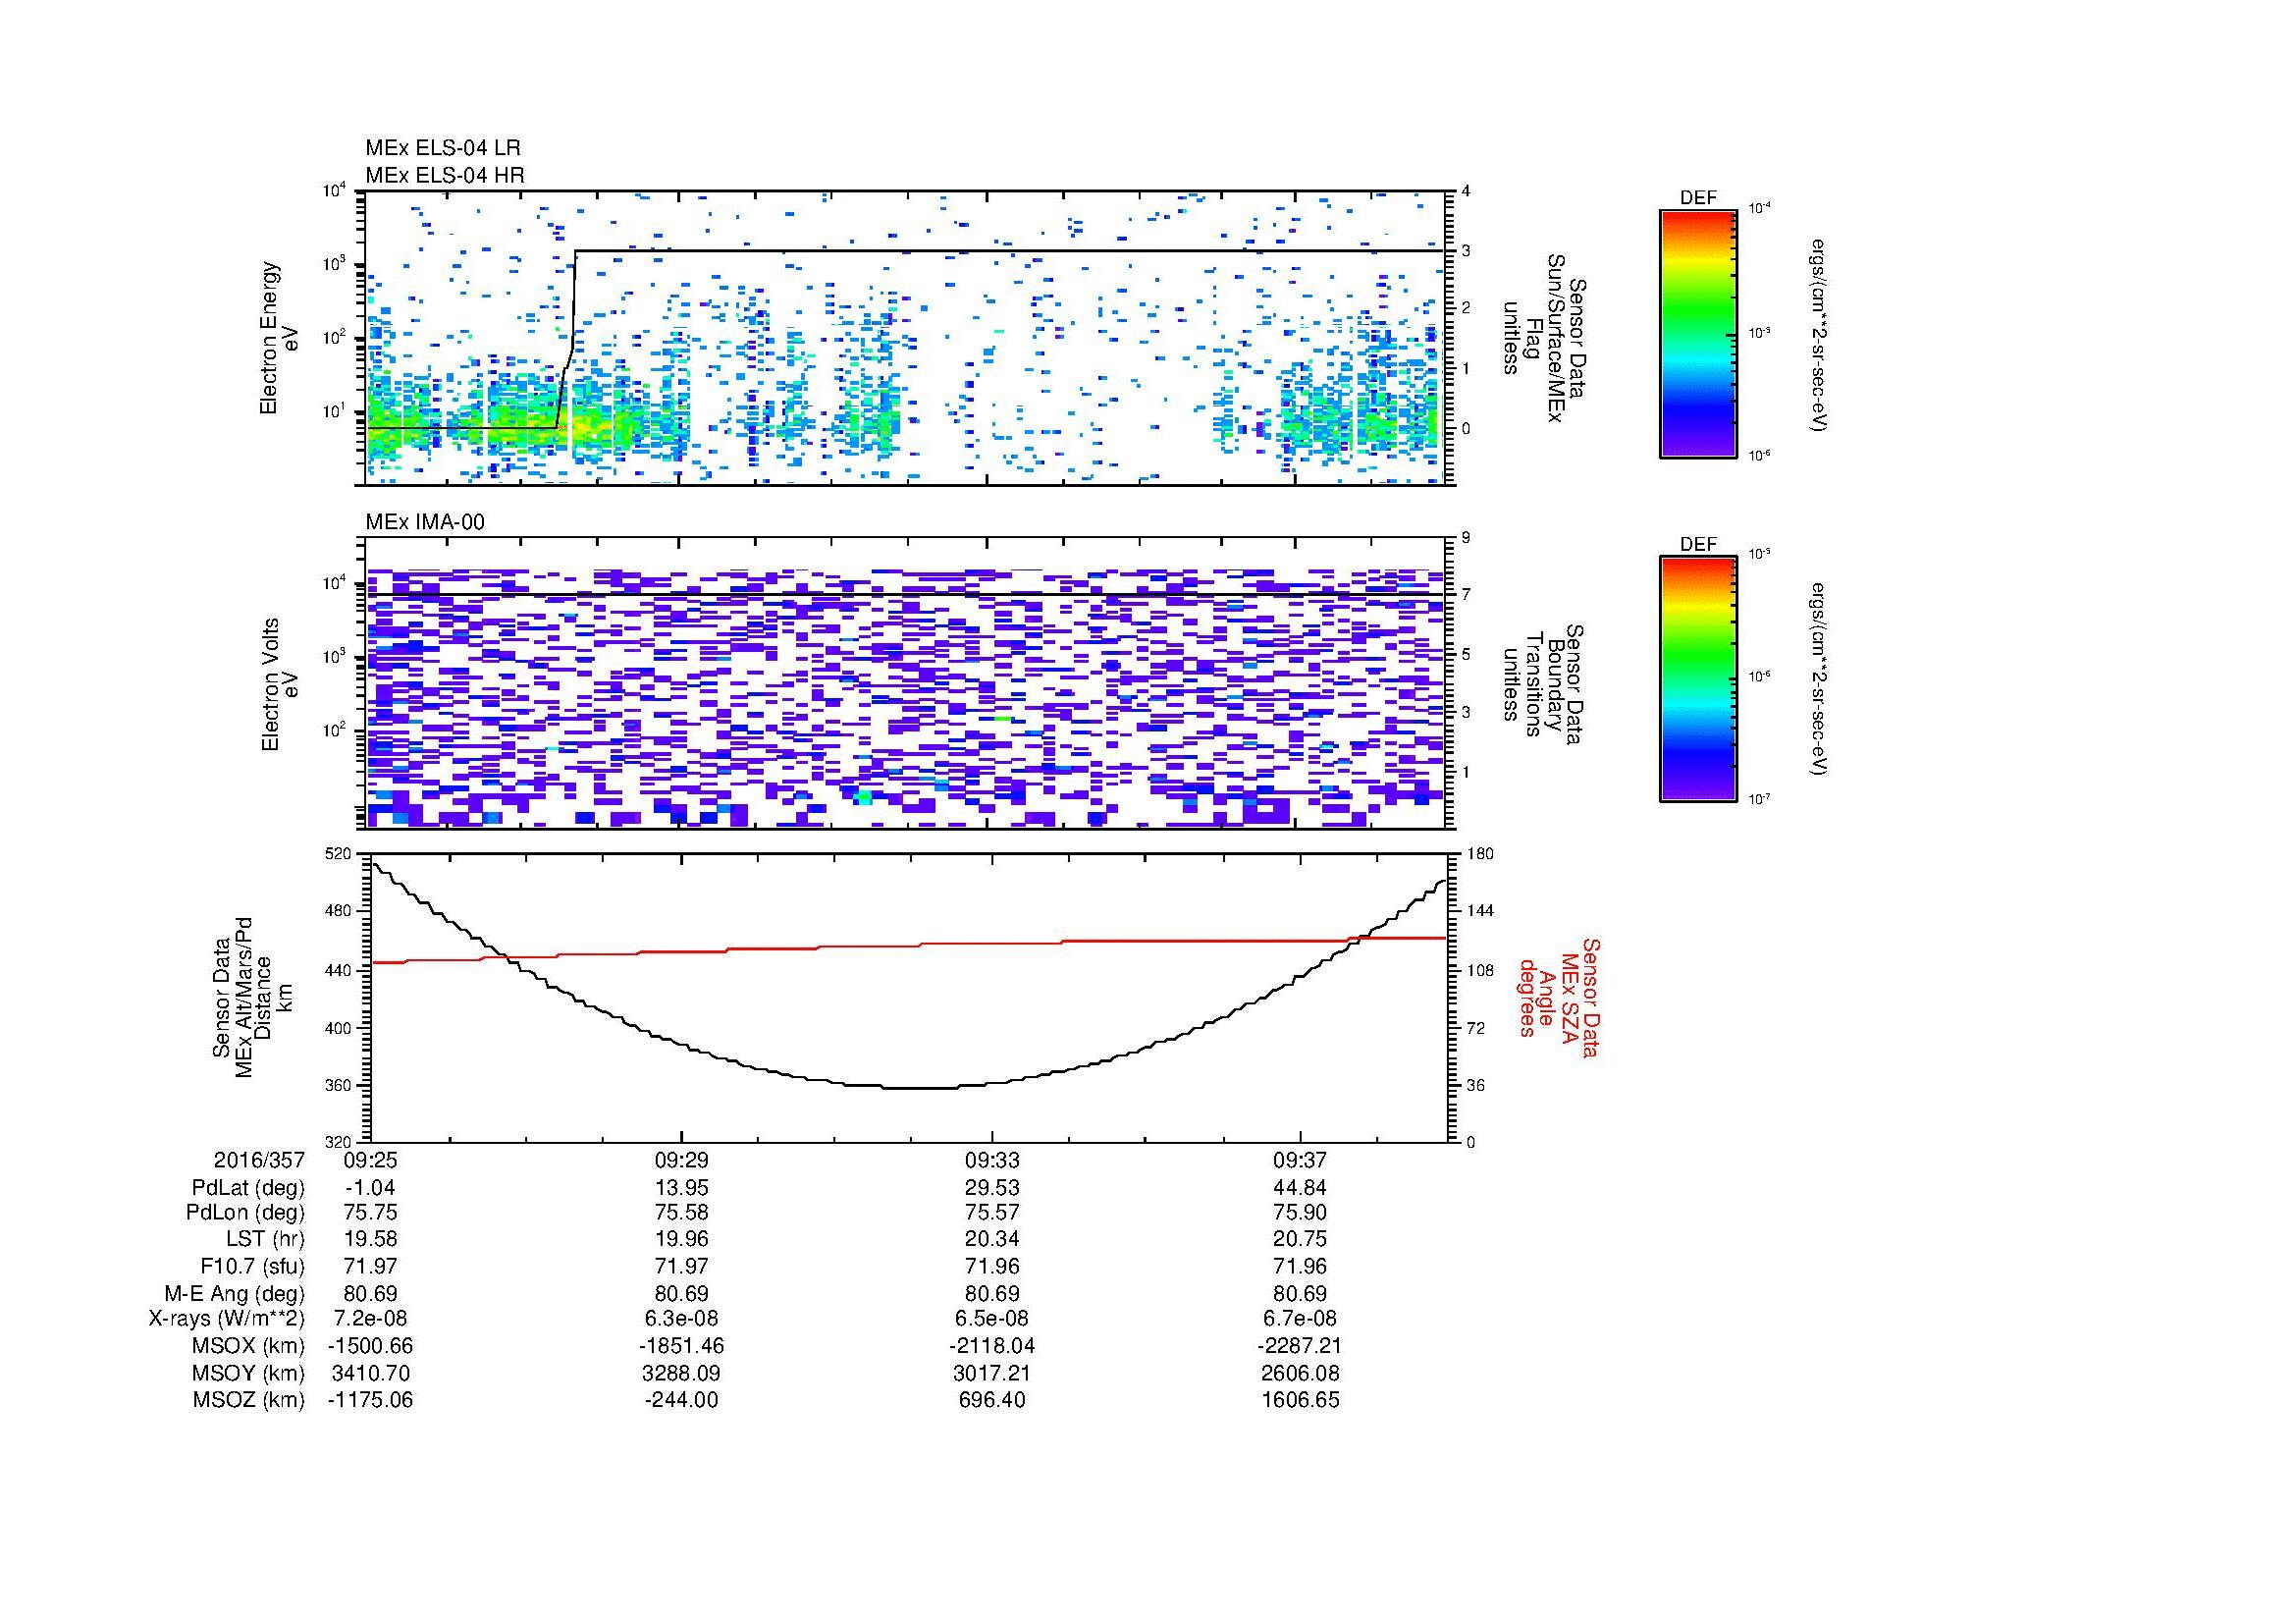This screenshot has height=1623, width=2296.
Task: Click the 'PdLon (deg)' row label
Action: [x=245, y=1214]
